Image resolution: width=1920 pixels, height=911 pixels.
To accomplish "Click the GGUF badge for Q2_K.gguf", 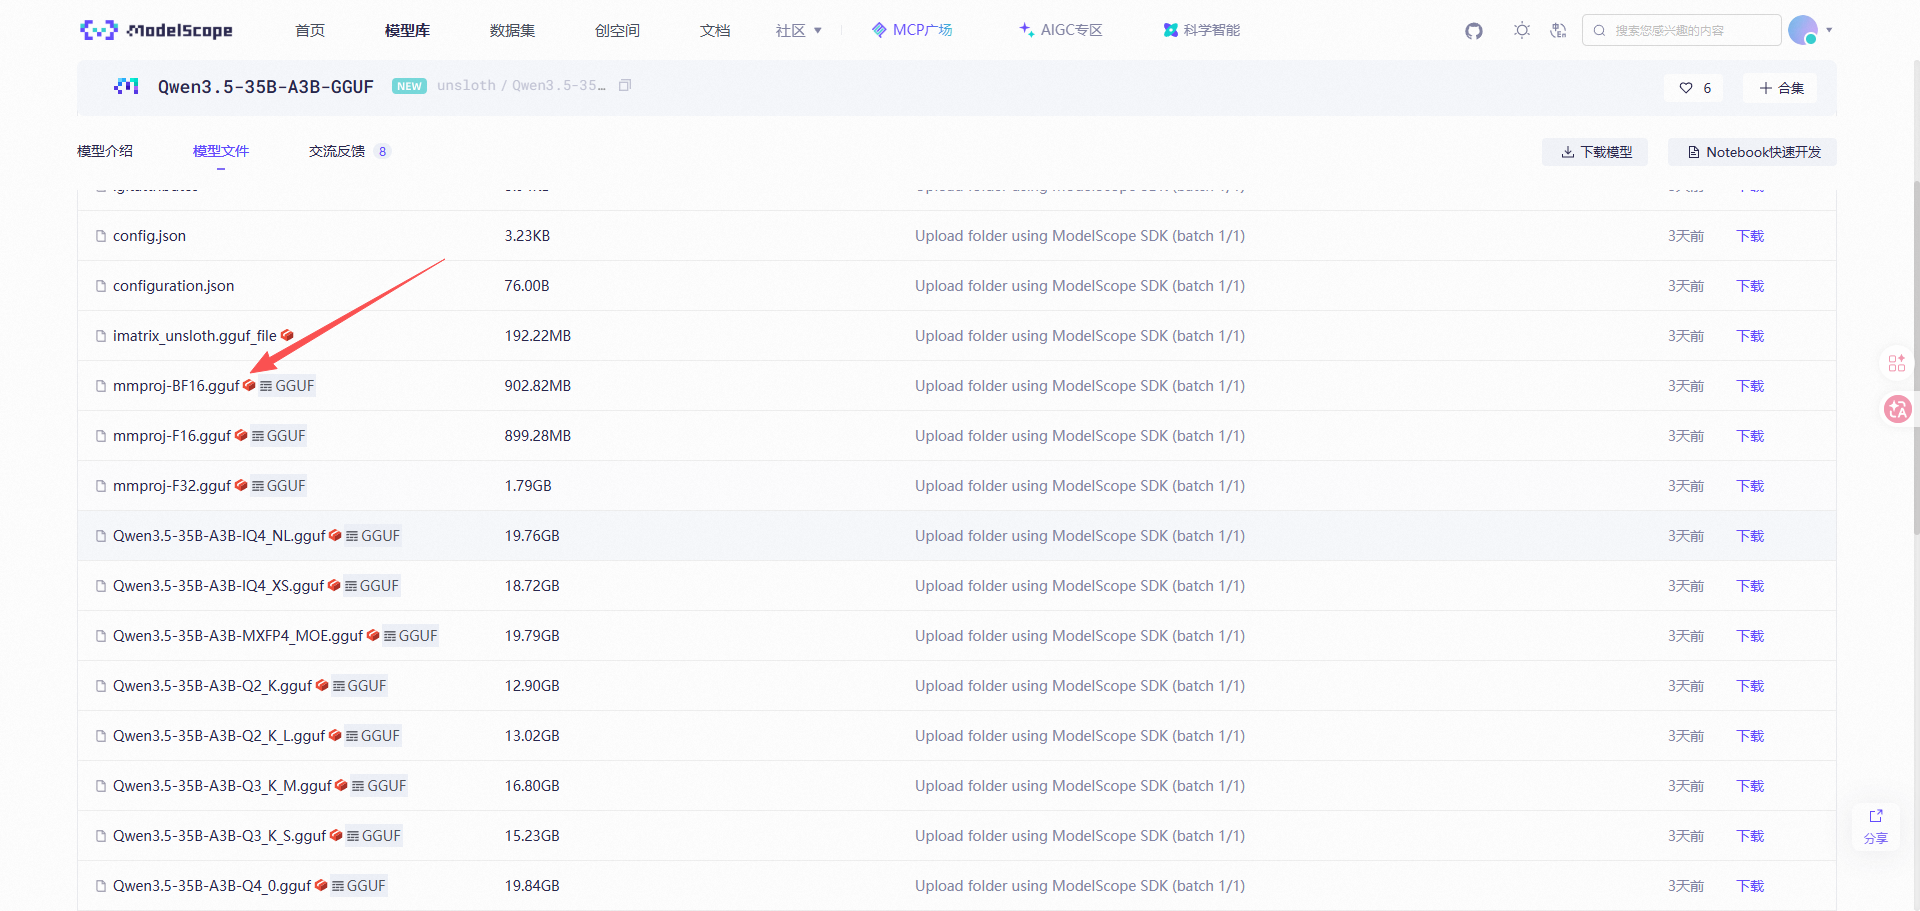I will point(360,686).
